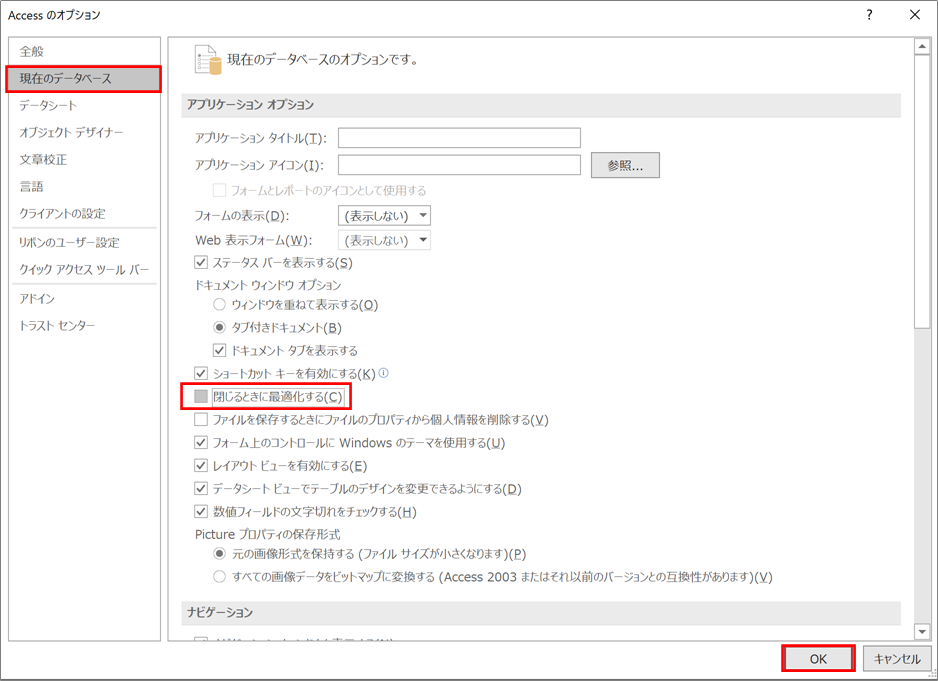Open the データシート category

click(84, 105)
